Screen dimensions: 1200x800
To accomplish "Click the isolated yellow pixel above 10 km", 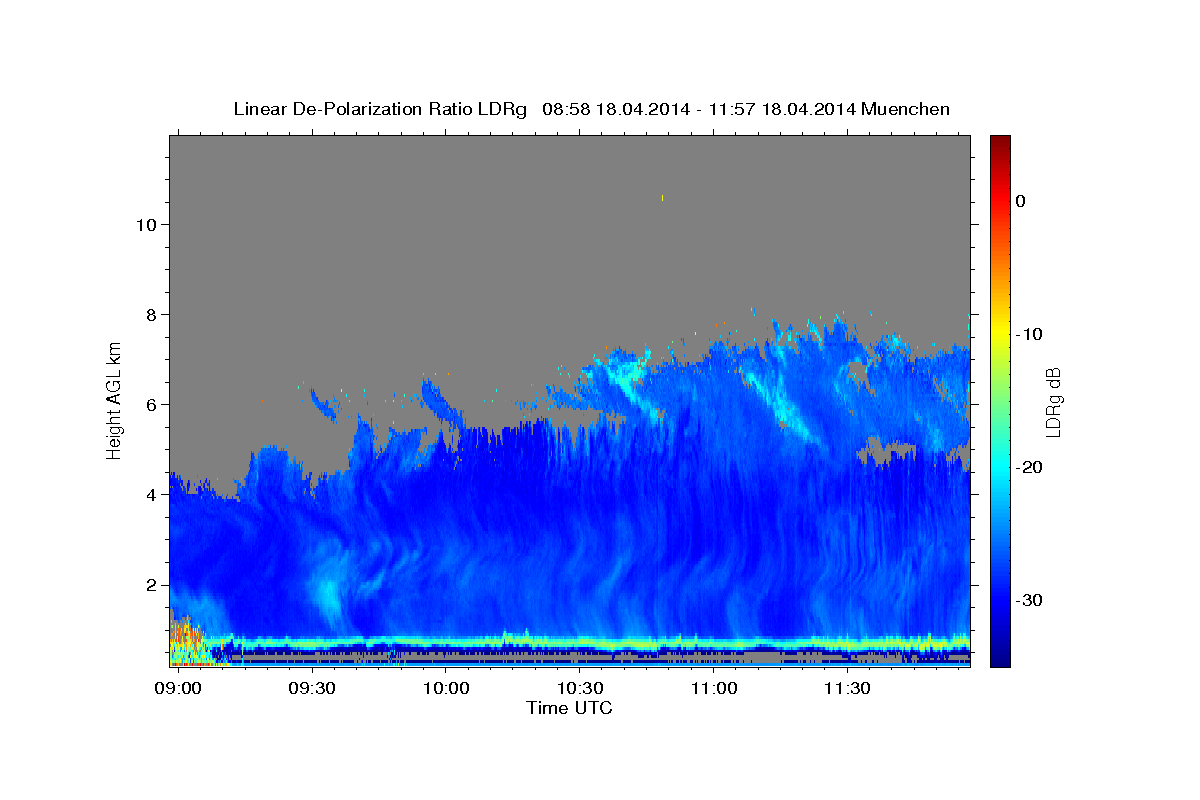I will tap(662, 198).
